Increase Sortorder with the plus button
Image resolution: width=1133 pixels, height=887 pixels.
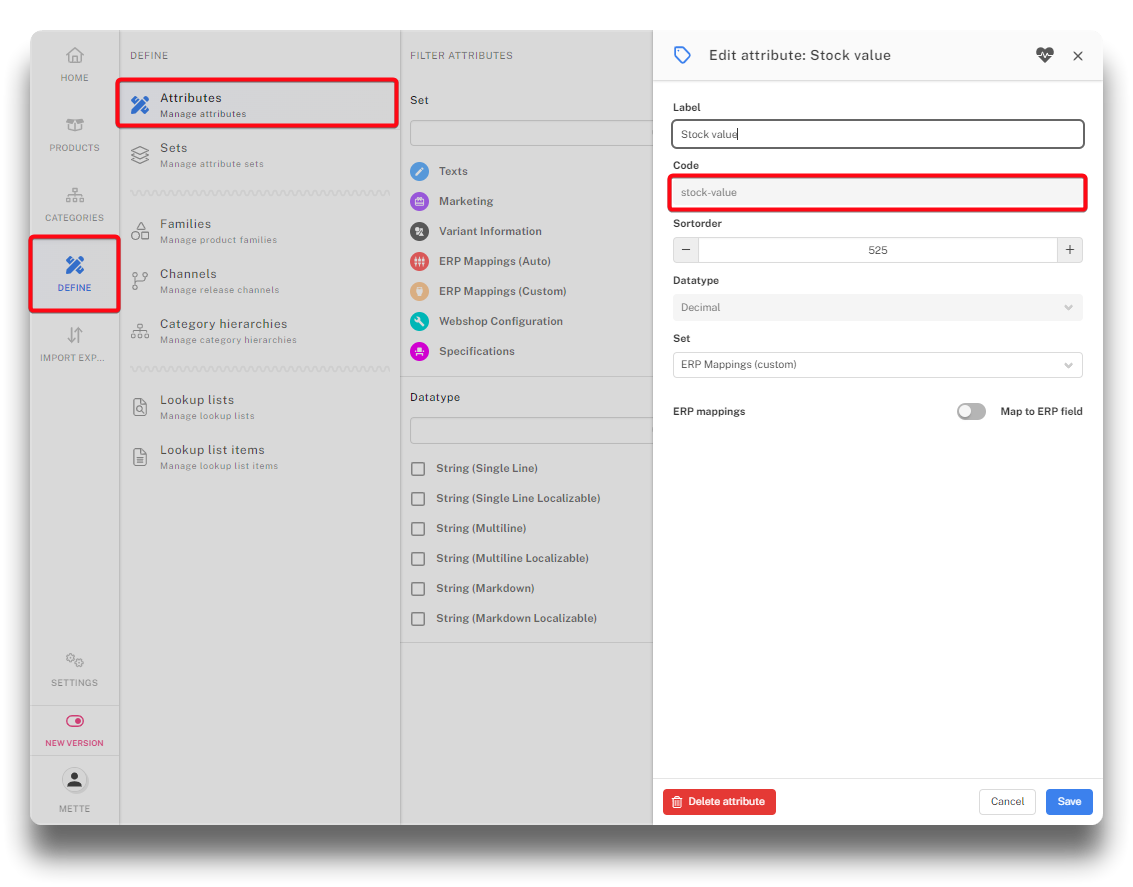pyautogui.click(x=1069, y=250)
